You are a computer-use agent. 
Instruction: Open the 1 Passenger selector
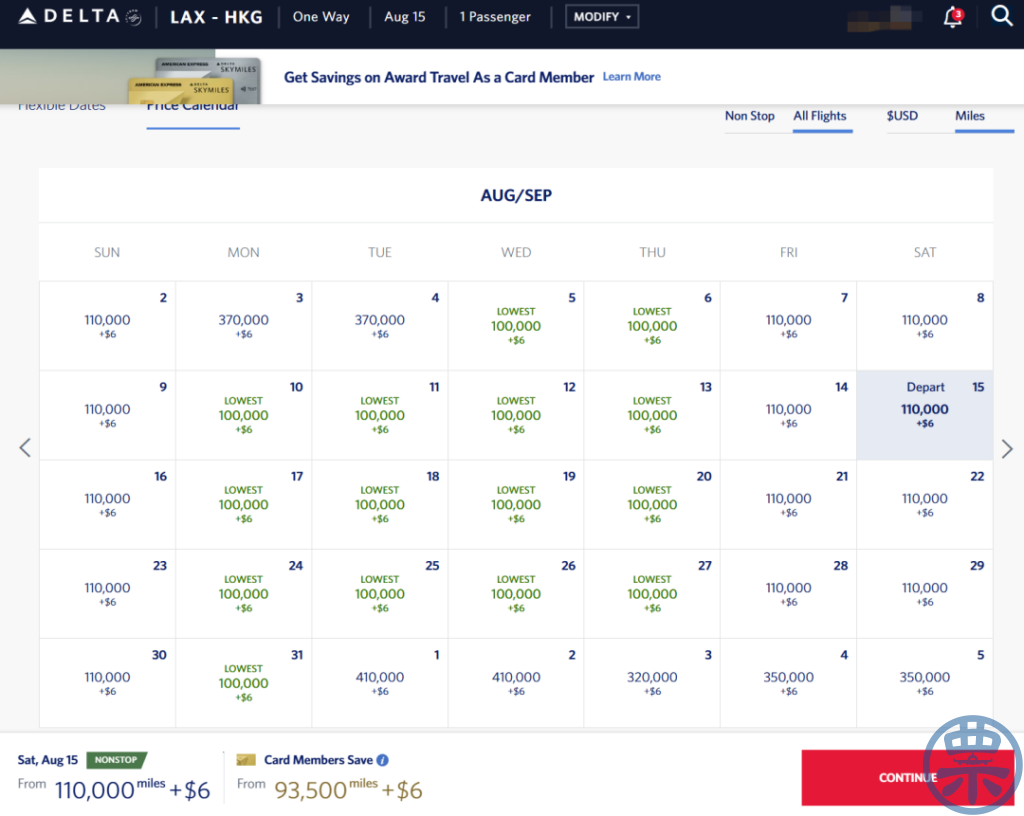(495, 17)
